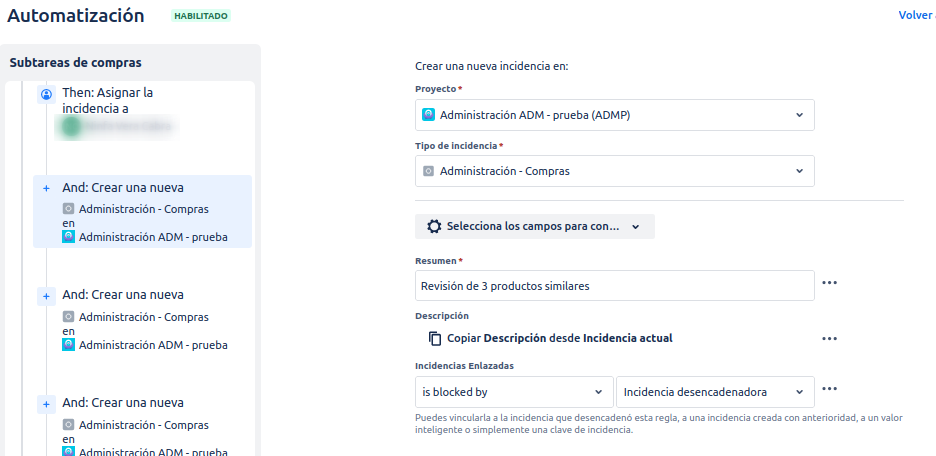
Task: Open the more options menu next to Incidencias Enlazadas
Action: [x=829, y=389]
